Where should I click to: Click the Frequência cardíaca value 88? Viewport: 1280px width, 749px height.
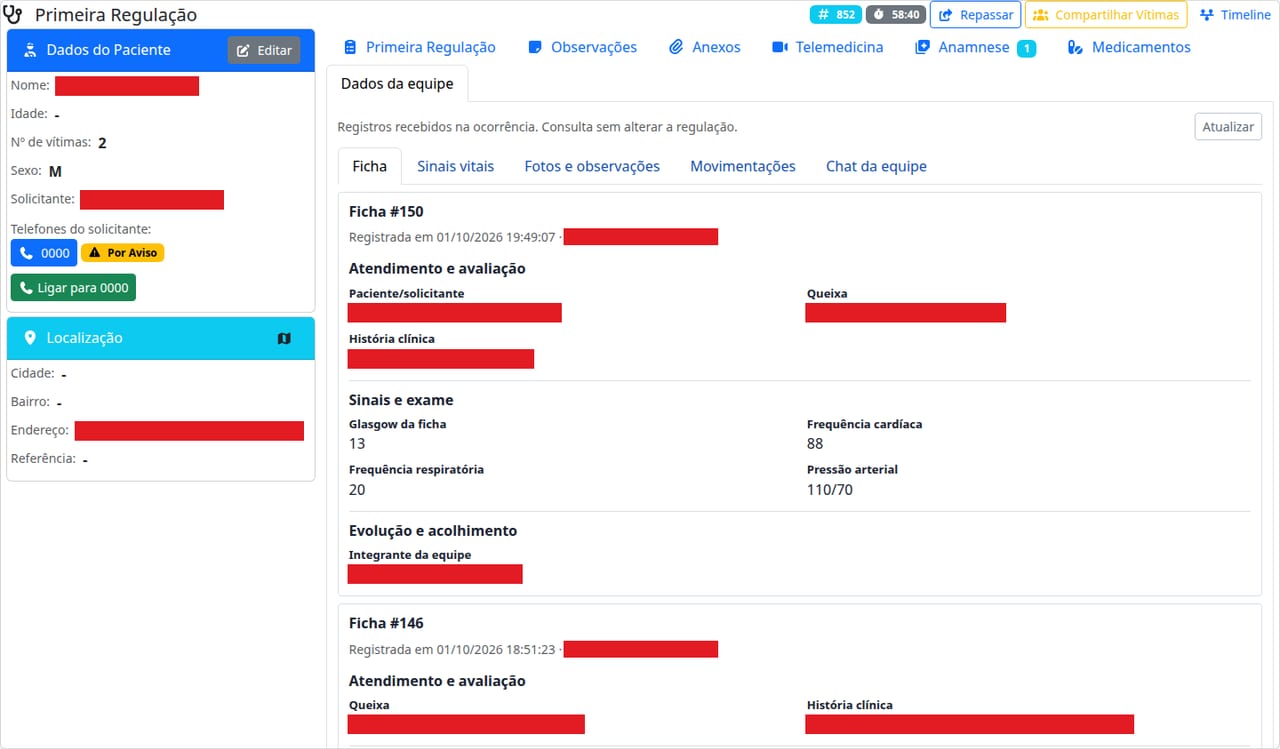(x=815, y=444)
